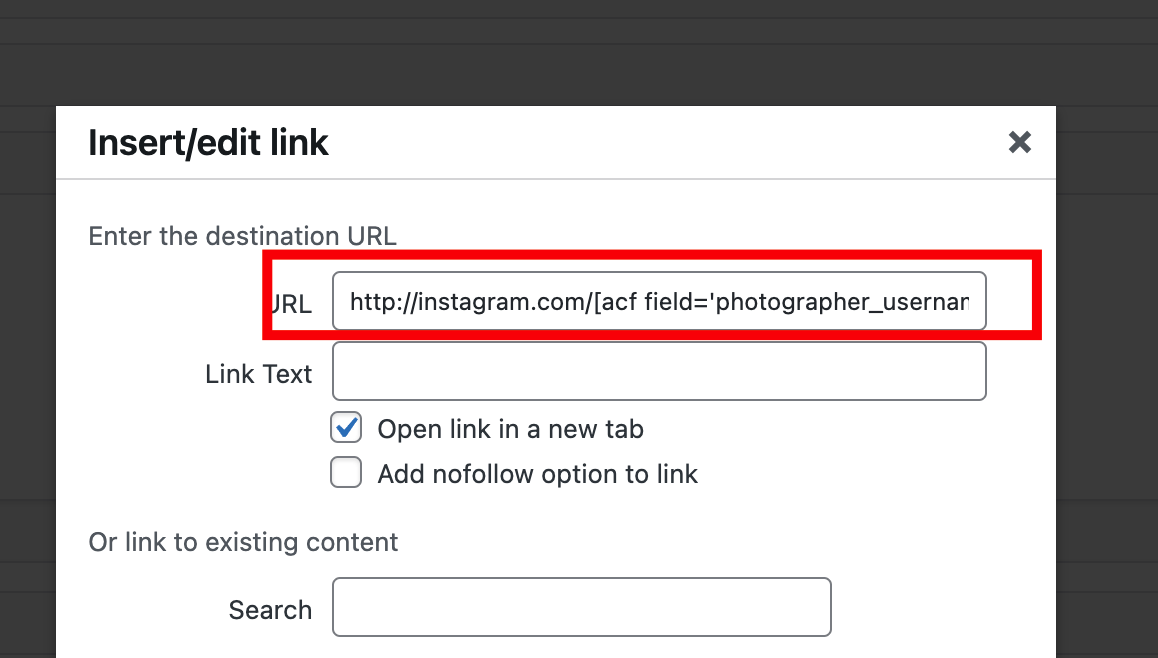Close the Insert/edit link dialog
This screenshot has height=658, width=1158.
click(x=1019, y=142)
